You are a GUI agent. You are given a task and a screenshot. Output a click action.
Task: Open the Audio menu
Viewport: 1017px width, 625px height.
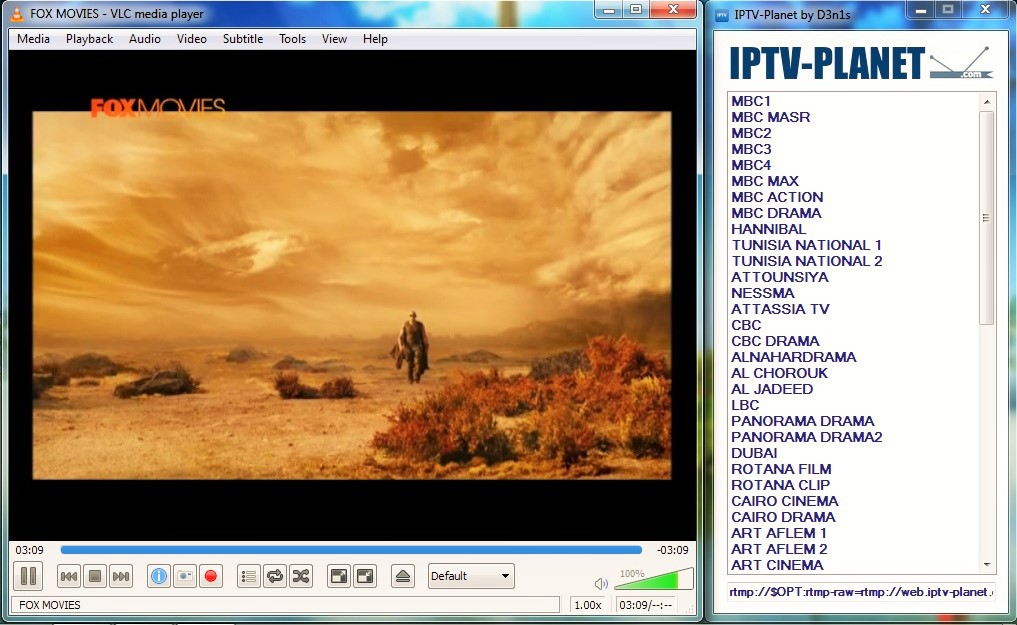[x=145, y=39]
